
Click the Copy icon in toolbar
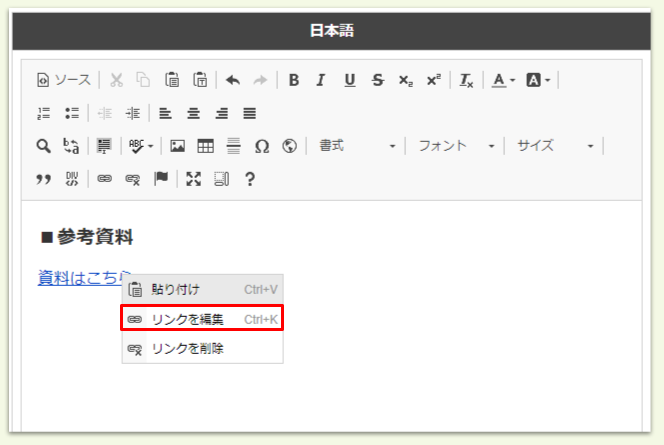pos(143,80)
